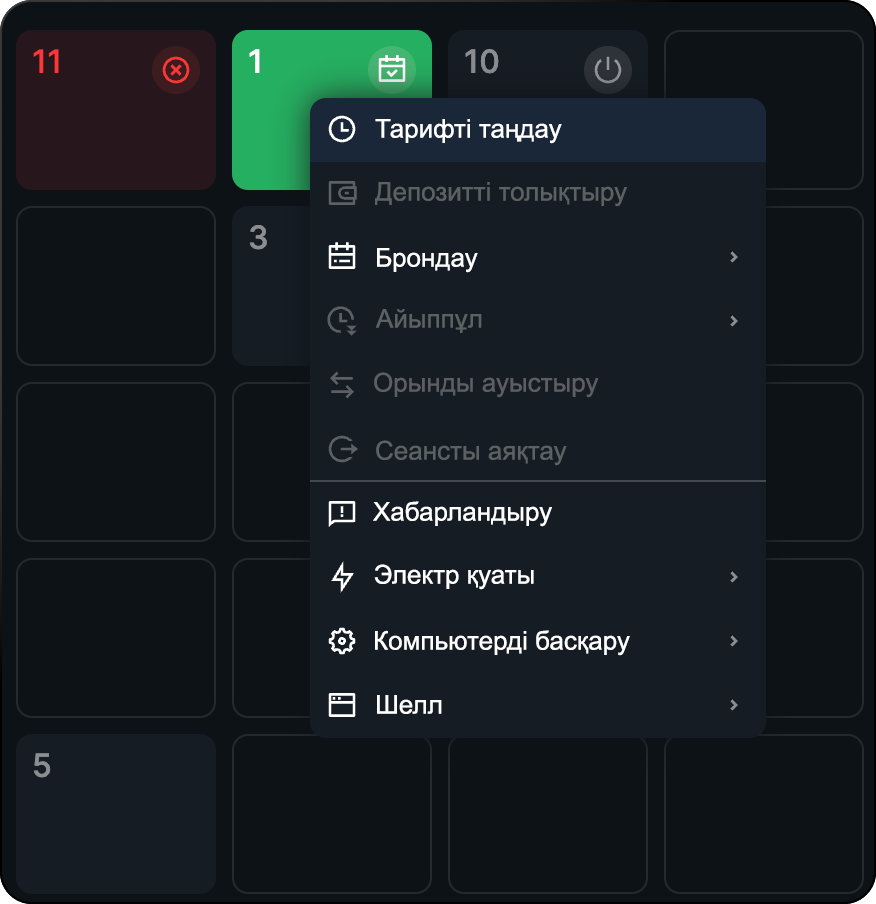
Task: Click the red X icon on computer 11
Action: (176, 70)
